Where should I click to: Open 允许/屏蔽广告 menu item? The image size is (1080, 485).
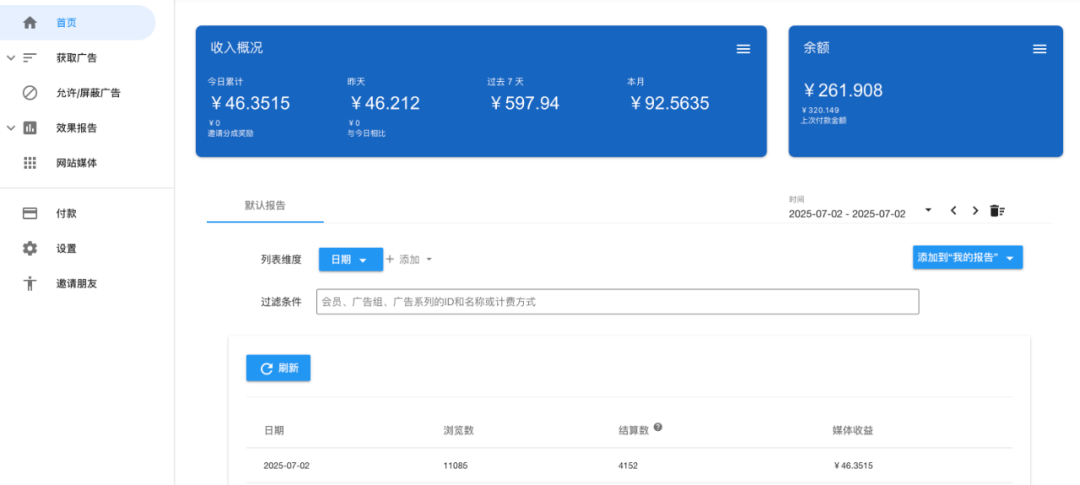[x=88, y=93]
